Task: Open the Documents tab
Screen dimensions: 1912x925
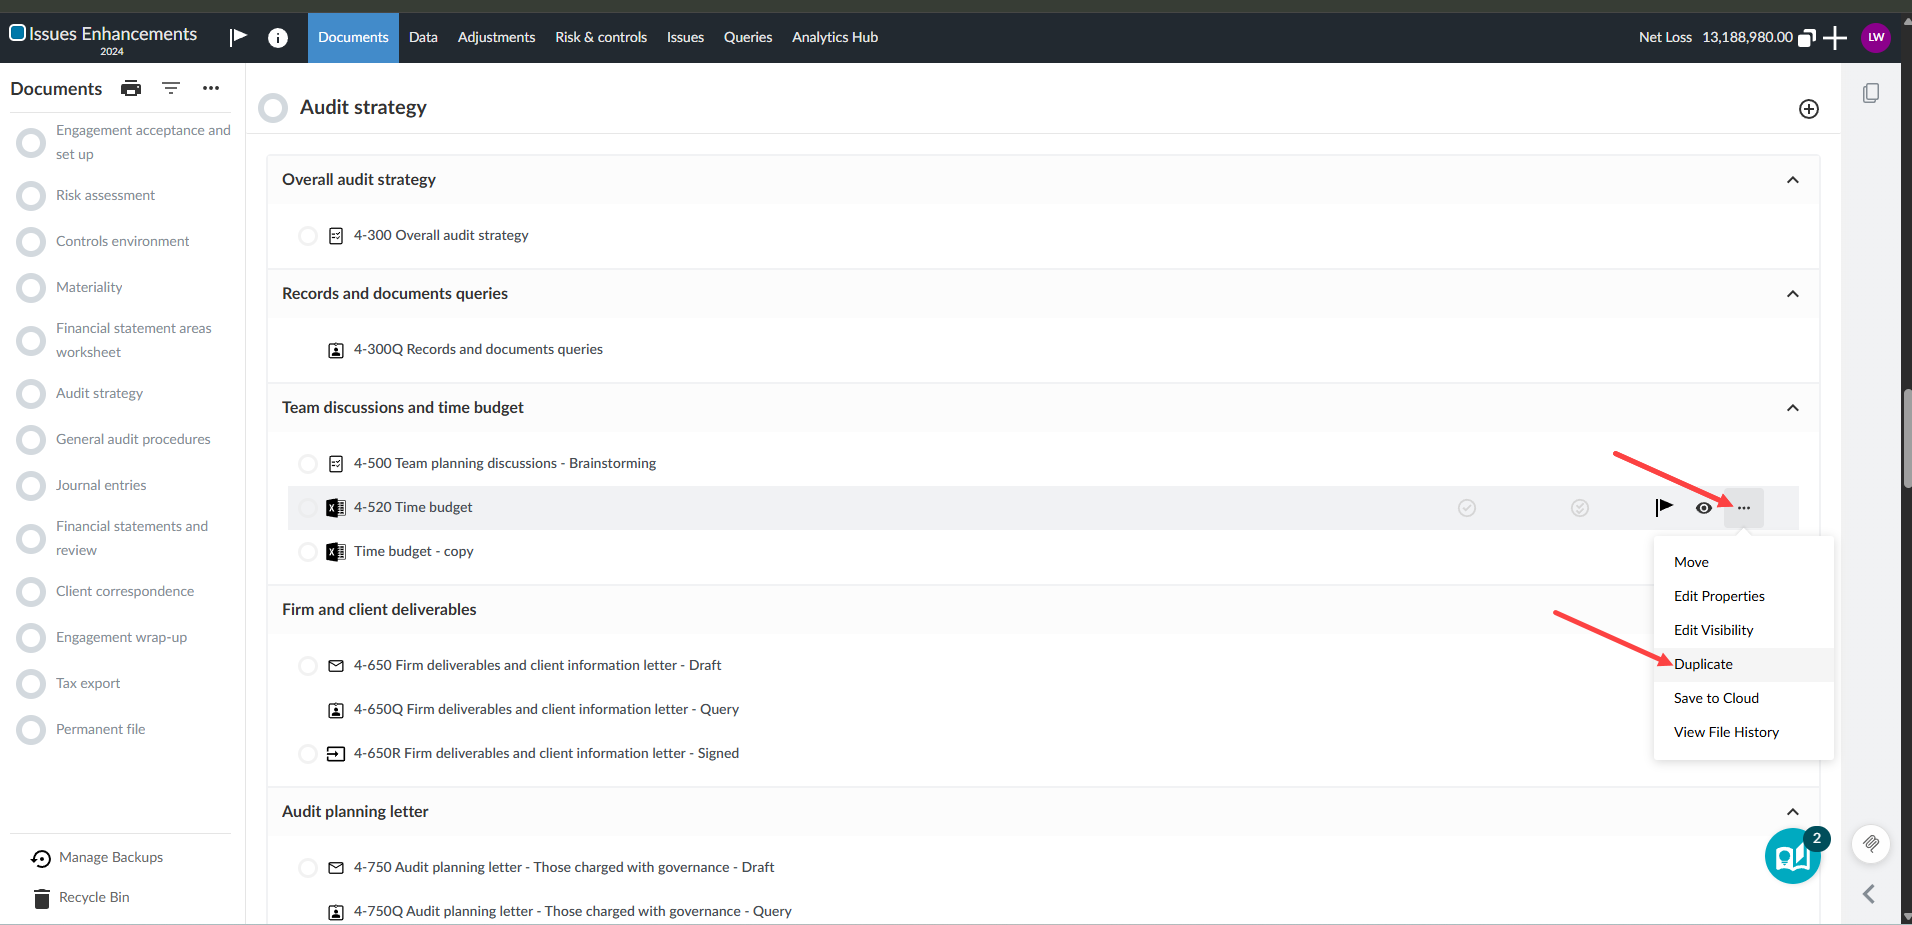Action: [353, 38]
